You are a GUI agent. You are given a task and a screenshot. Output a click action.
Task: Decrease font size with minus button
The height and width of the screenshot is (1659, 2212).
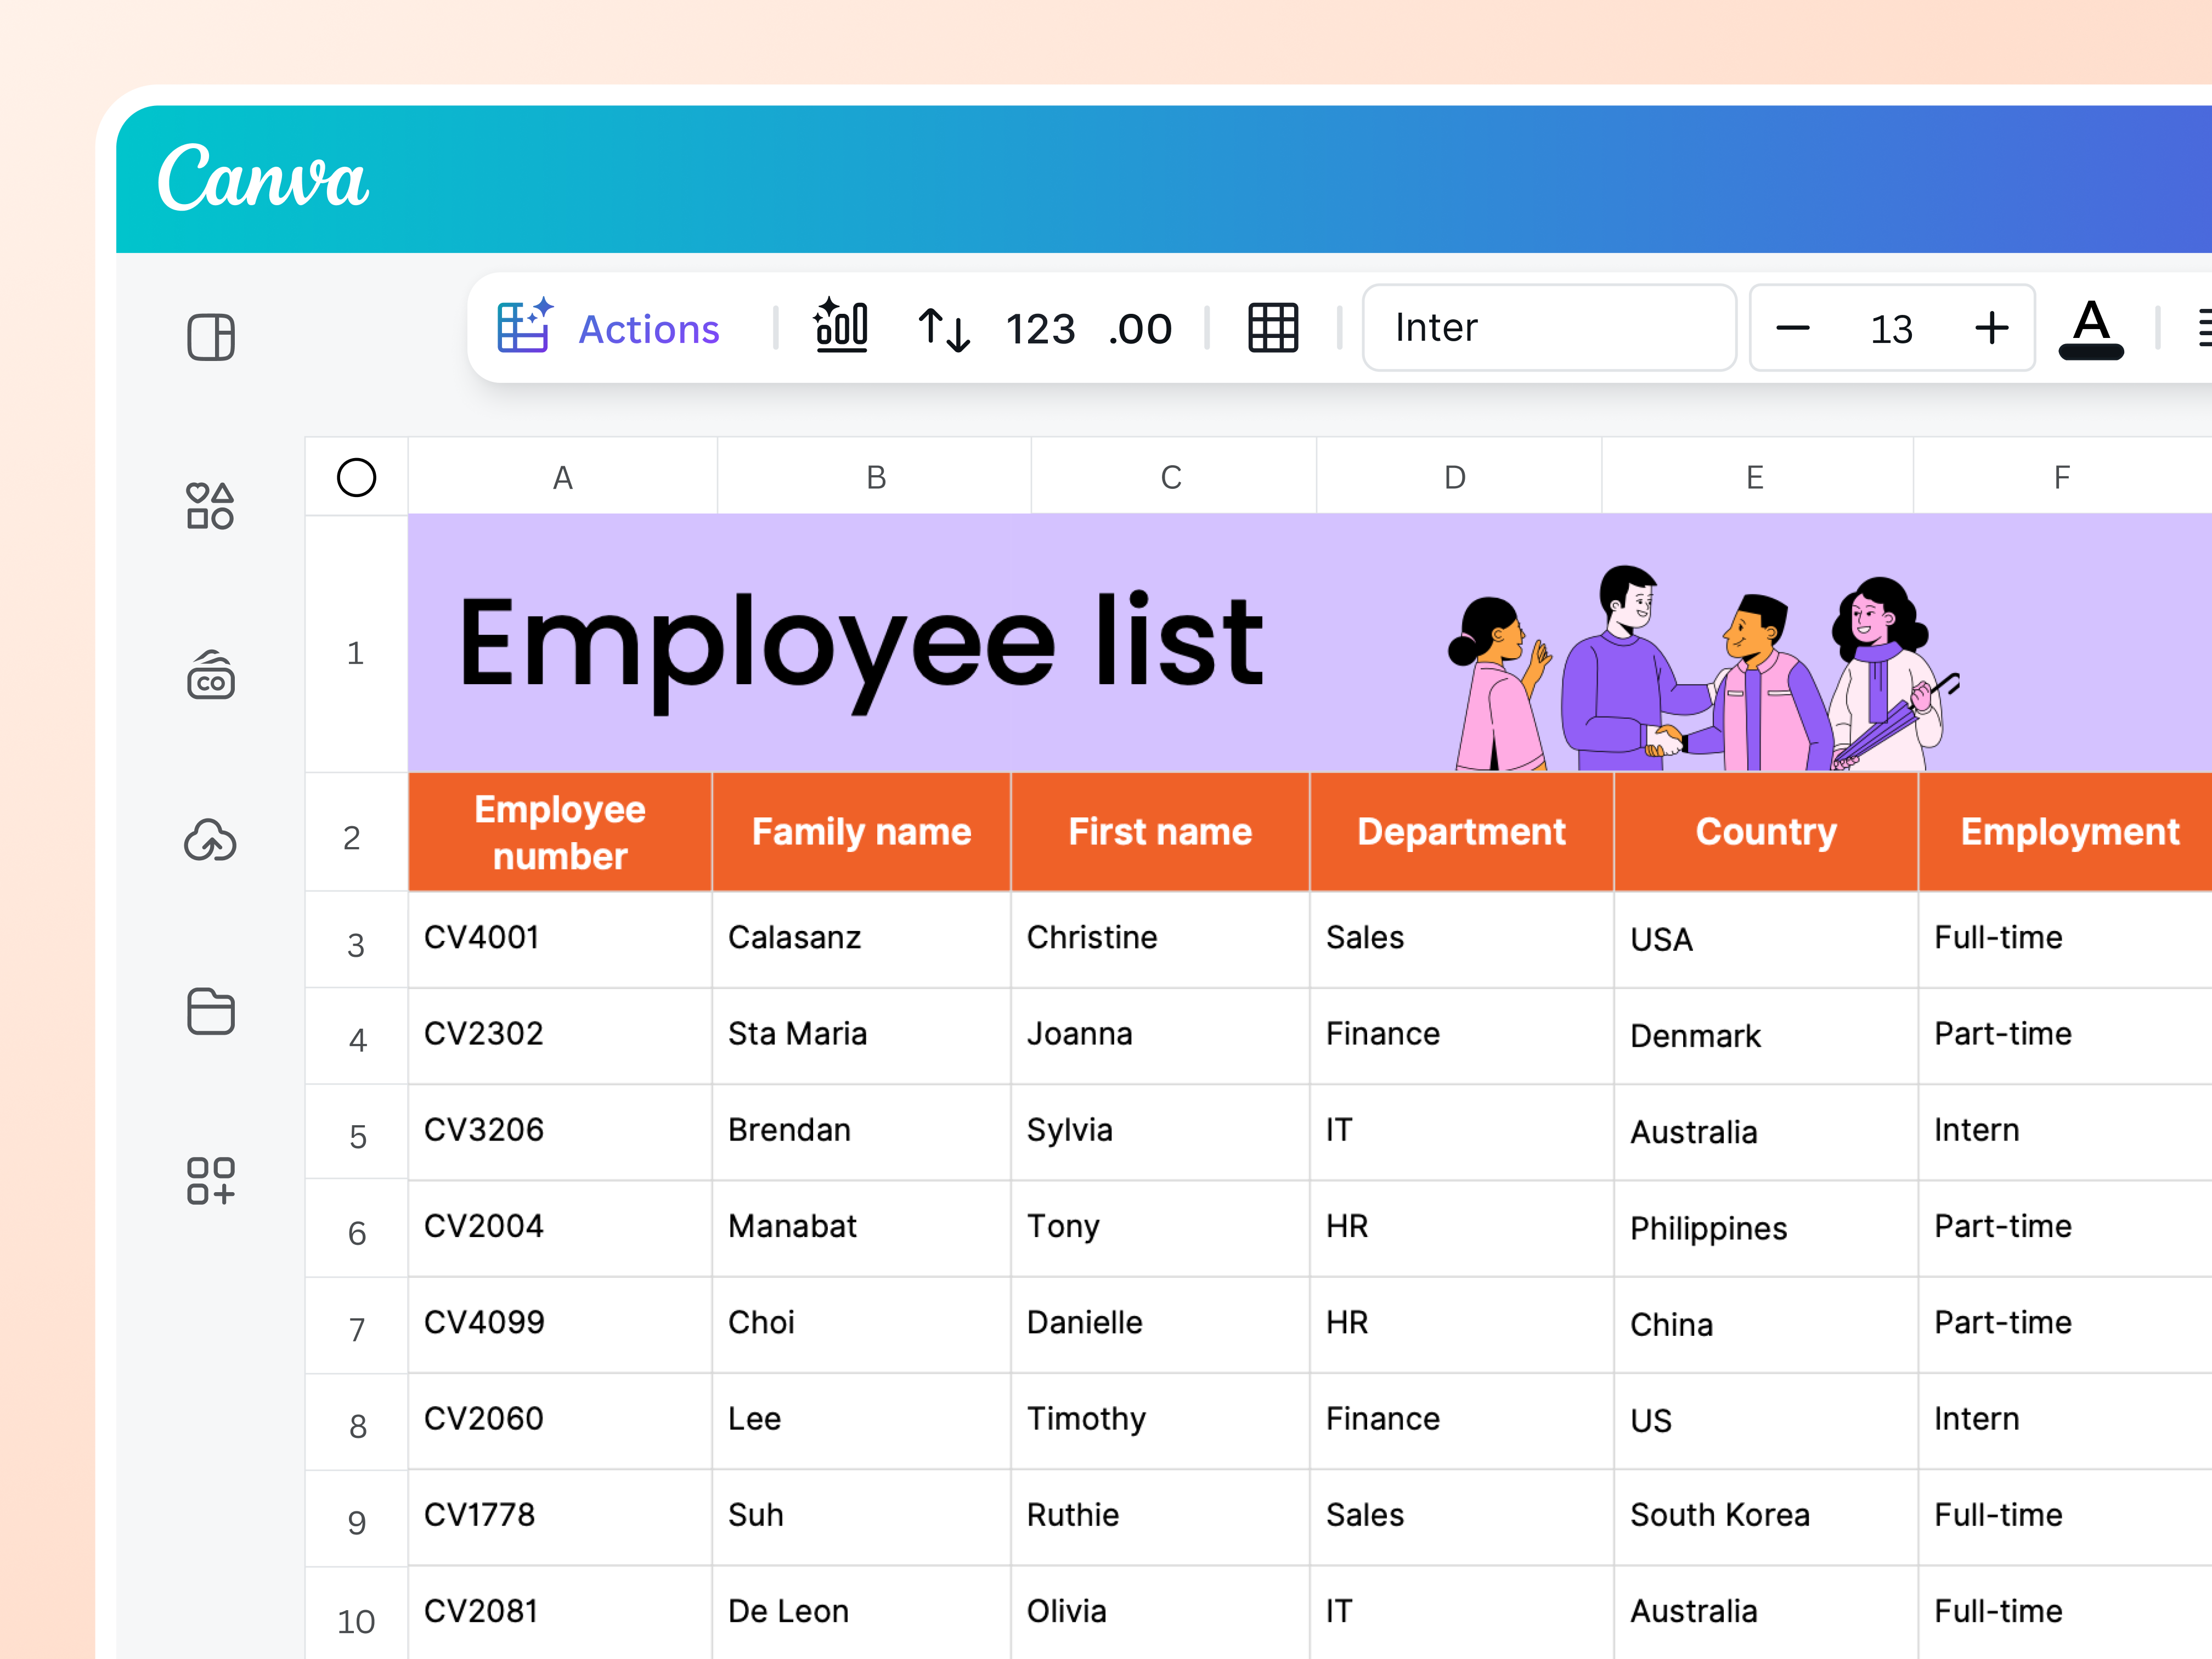[1792, 328]
